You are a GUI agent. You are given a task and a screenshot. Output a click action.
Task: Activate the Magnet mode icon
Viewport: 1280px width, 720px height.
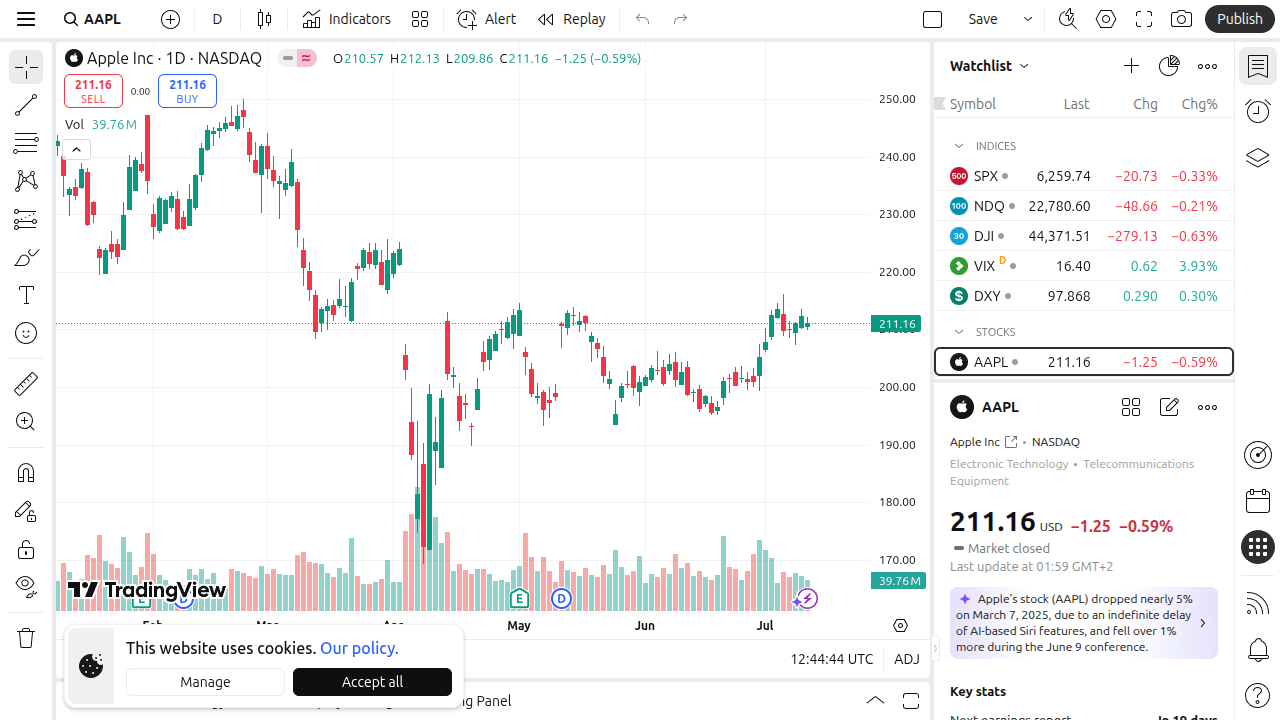point(26,473)
